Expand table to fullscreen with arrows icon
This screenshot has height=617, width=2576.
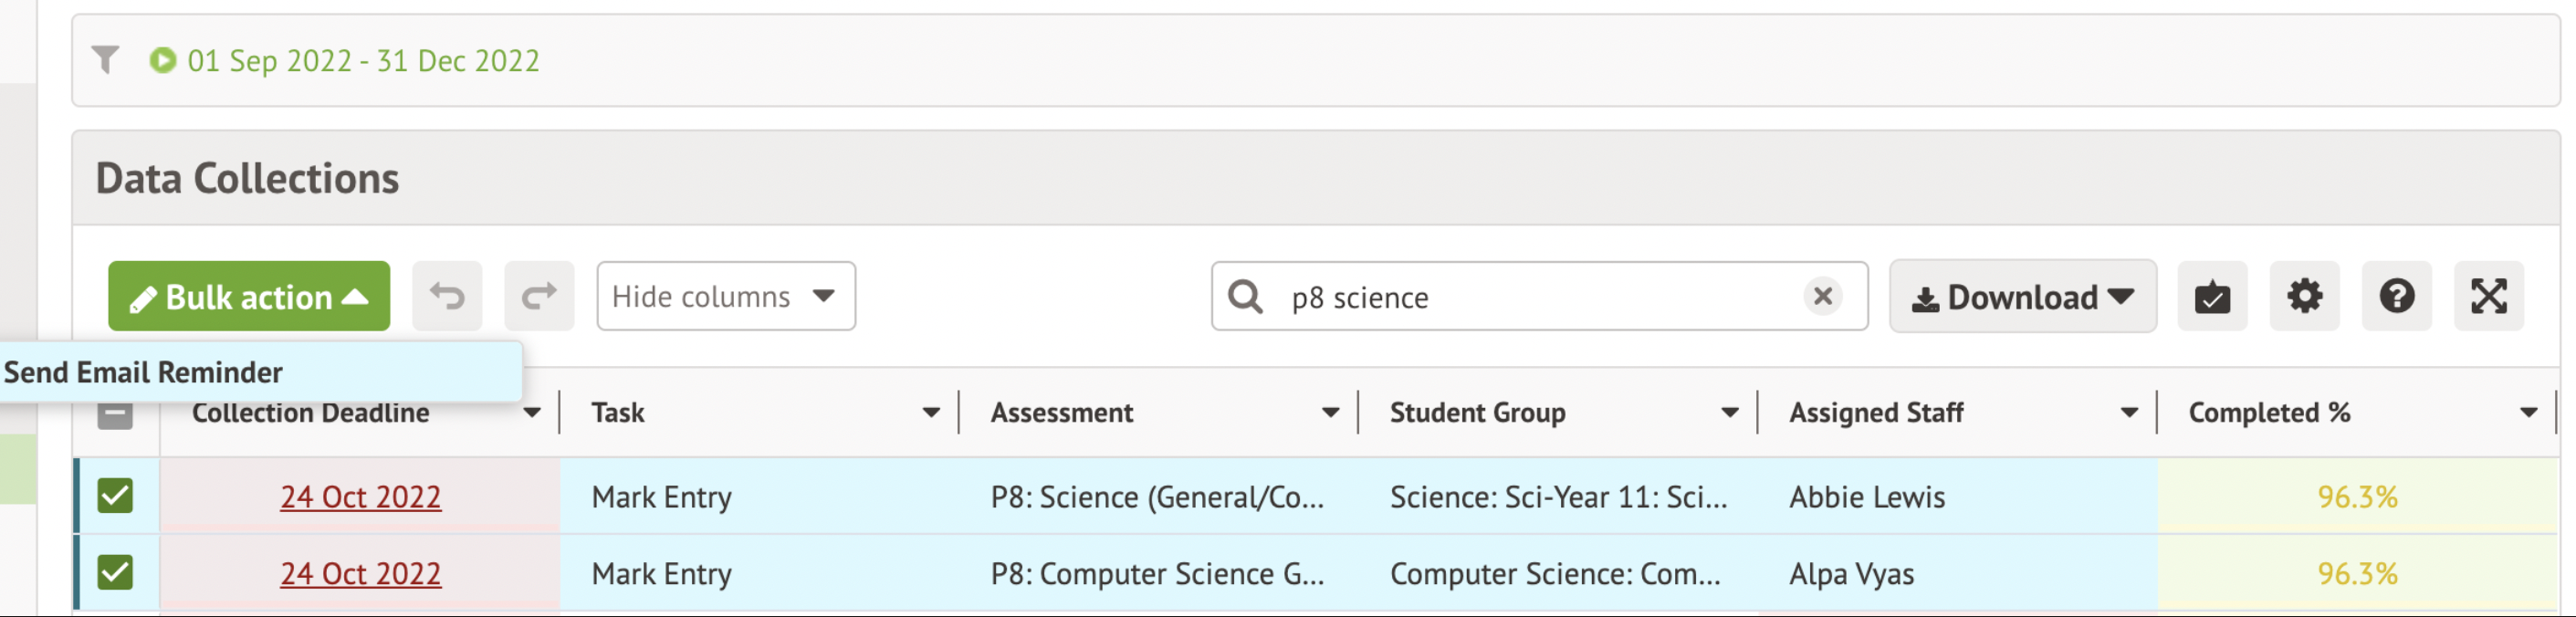[2489, 296]
